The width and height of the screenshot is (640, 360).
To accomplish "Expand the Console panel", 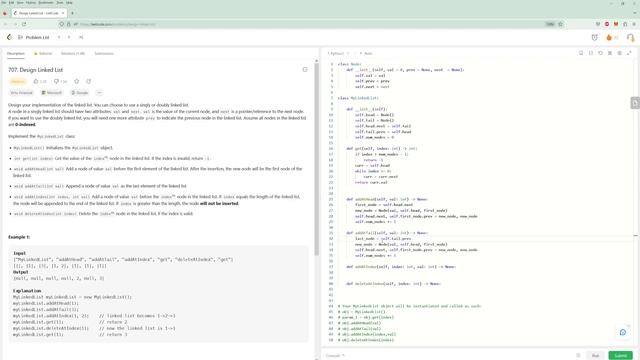I will point(335,356).
